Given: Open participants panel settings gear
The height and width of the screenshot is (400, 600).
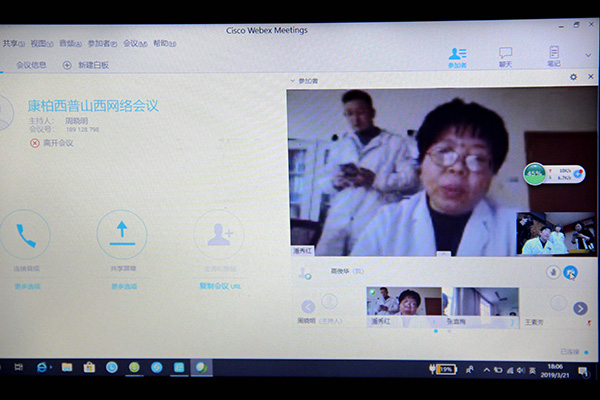Looking at the screenshot, I should (x=573, y=77).
